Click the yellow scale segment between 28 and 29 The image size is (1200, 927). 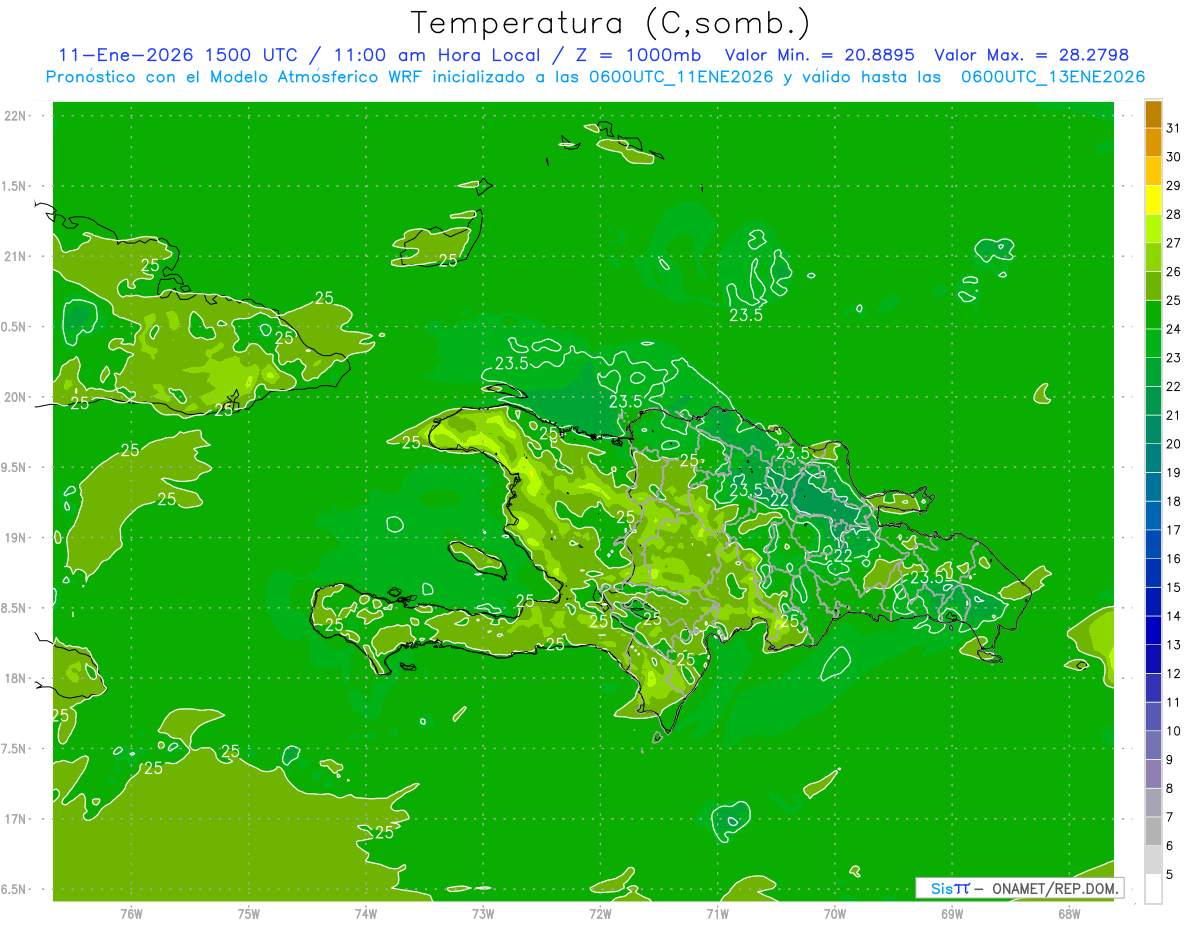click(x=1153, y=200)
